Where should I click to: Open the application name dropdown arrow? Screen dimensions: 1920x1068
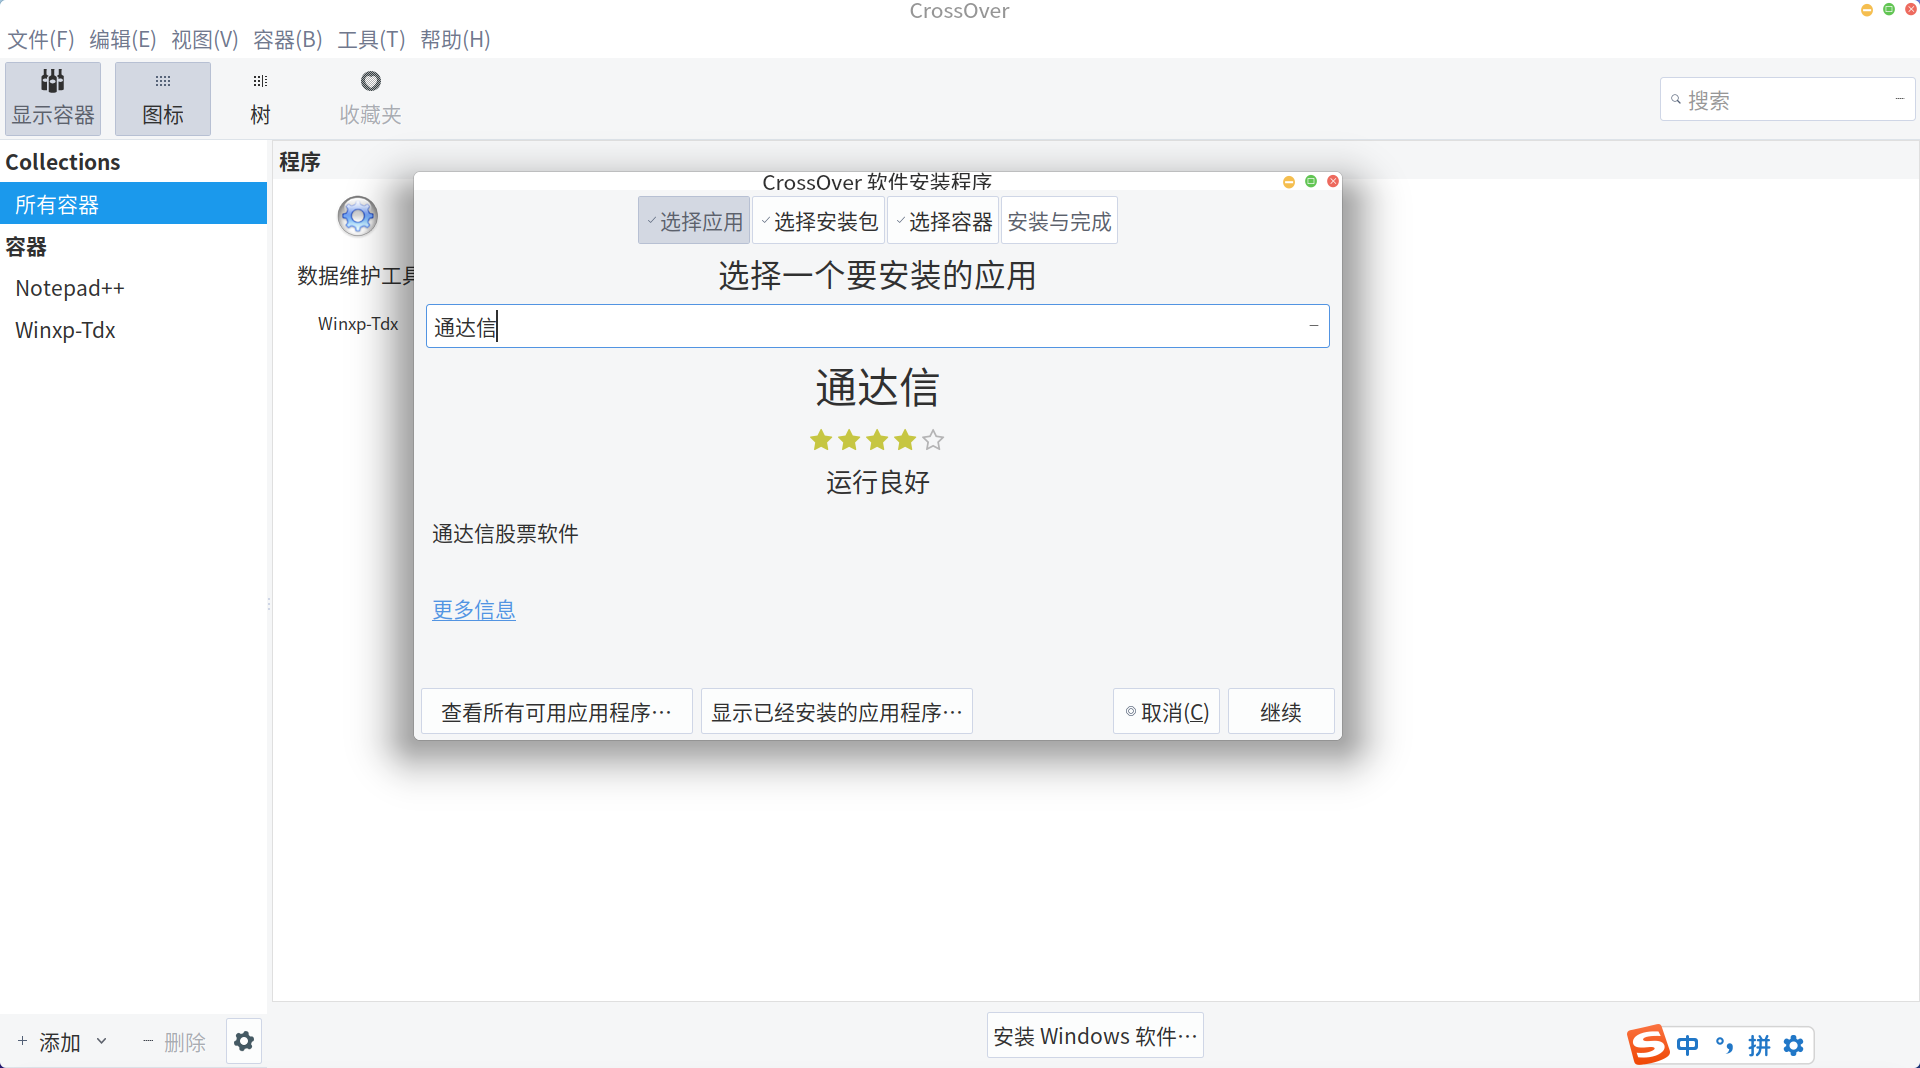point(1312,325)
